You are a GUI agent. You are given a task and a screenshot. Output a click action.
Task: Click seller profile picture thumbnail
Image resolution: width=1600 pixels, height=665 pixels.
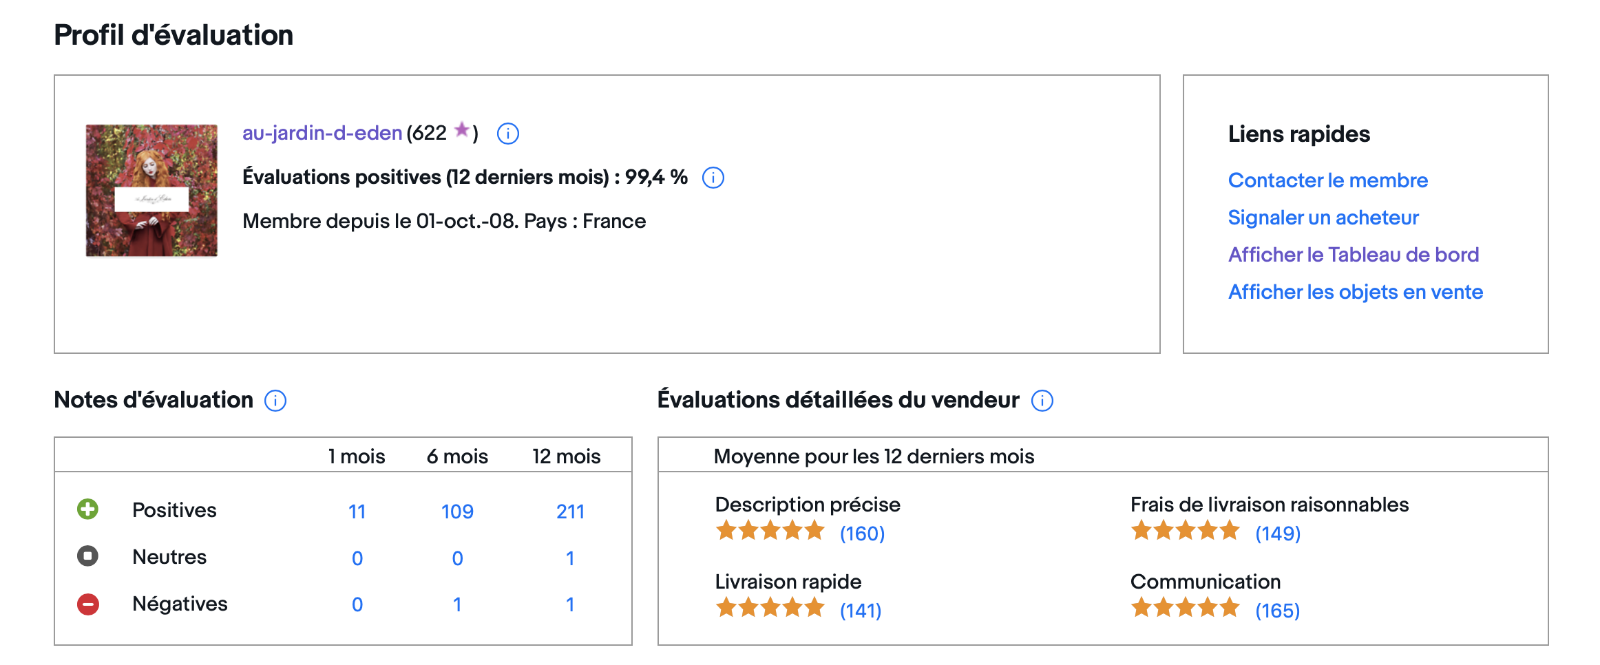coord(151,190)
